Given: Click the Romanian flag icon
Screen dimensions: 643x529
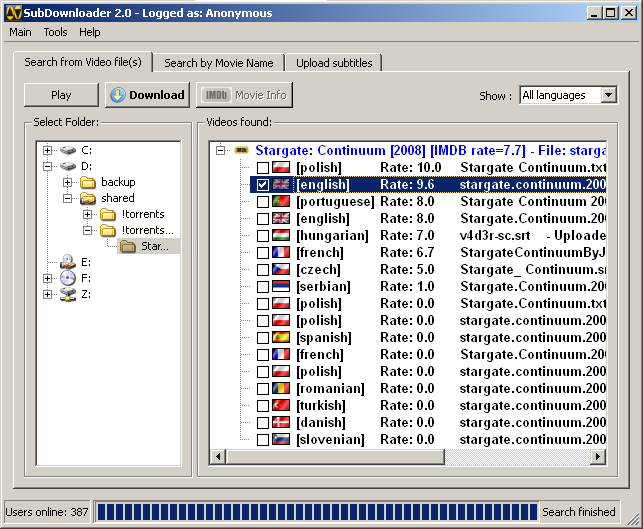Looking at the screenshot, I should (x=281, y=388).
